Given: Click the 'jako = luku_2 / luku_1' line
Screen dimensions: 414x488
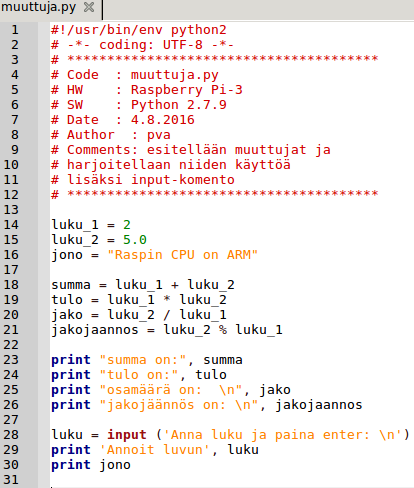Looking at the screenshot, I should click(139, 315).
